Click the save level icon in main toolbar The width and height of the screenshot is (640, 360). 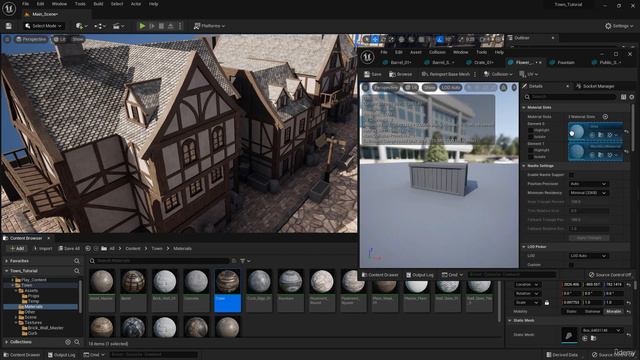click(9, 26)
